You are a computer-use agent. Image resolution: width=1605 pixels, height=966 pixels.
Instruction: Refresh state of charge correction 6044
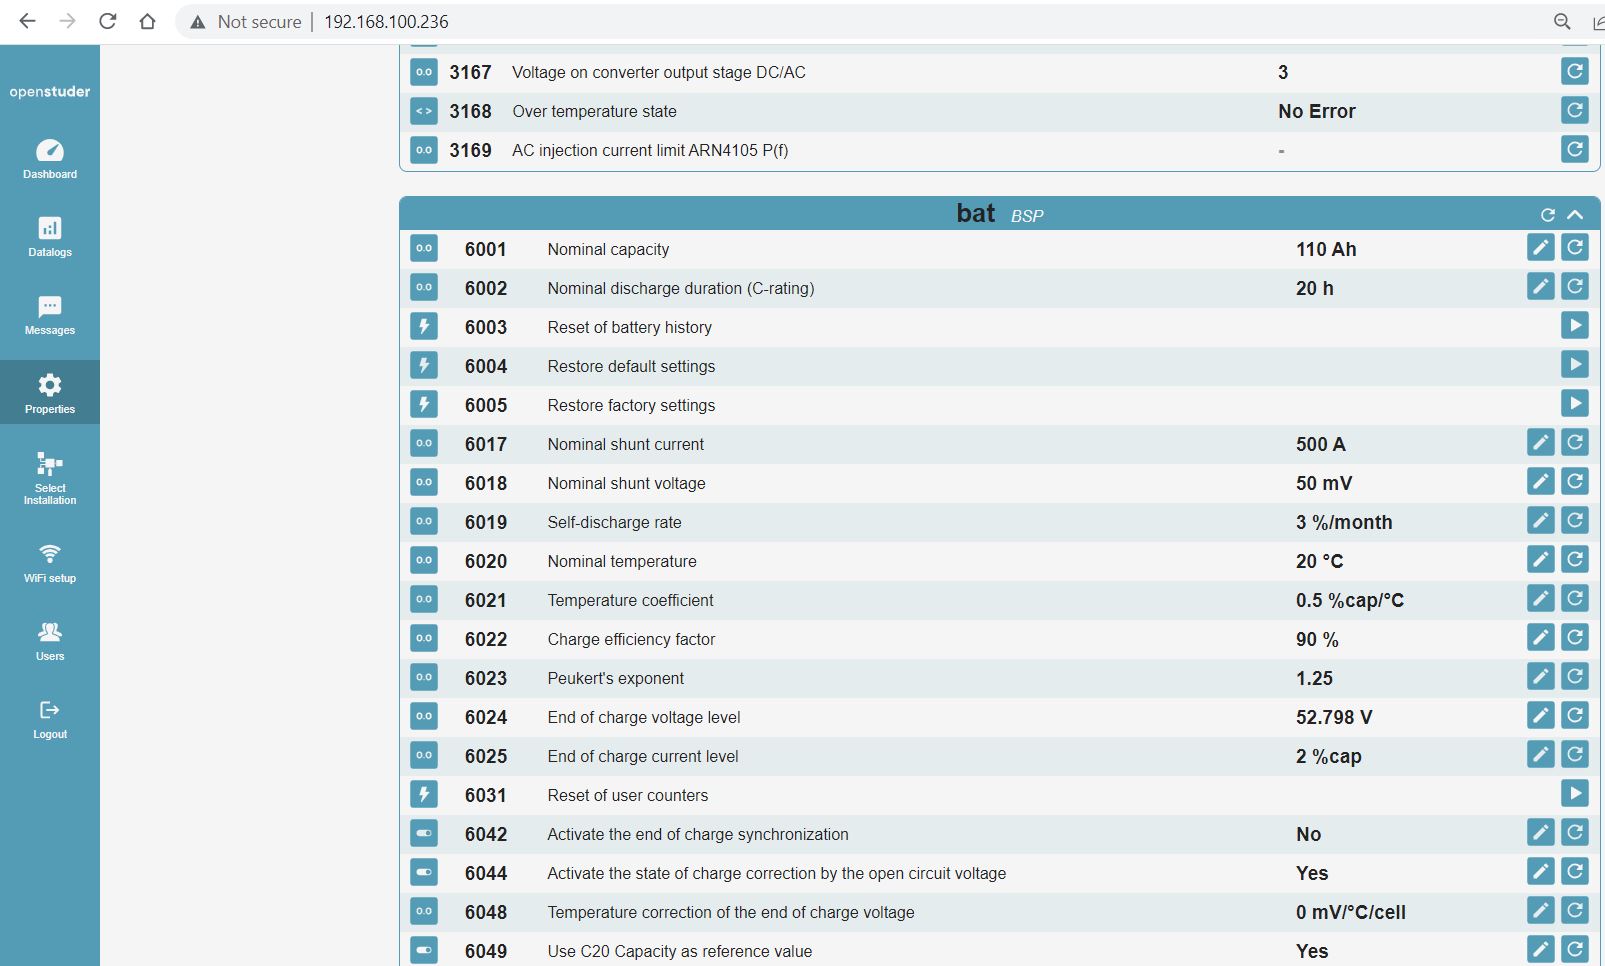pos(1575,872)
